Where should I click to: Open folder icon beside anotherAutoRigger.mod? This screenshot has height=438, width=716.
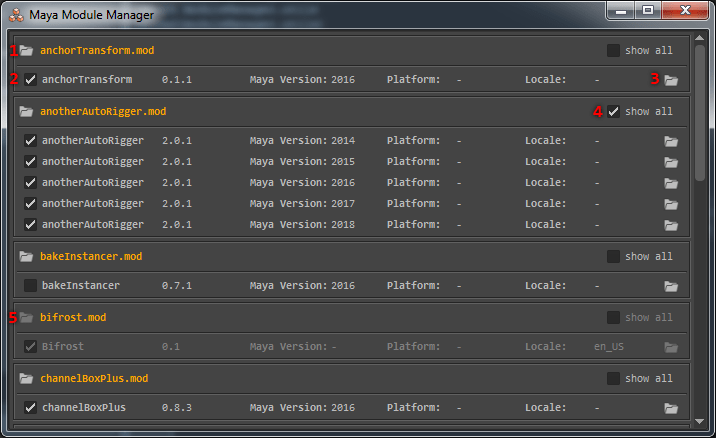coord(26,111)
